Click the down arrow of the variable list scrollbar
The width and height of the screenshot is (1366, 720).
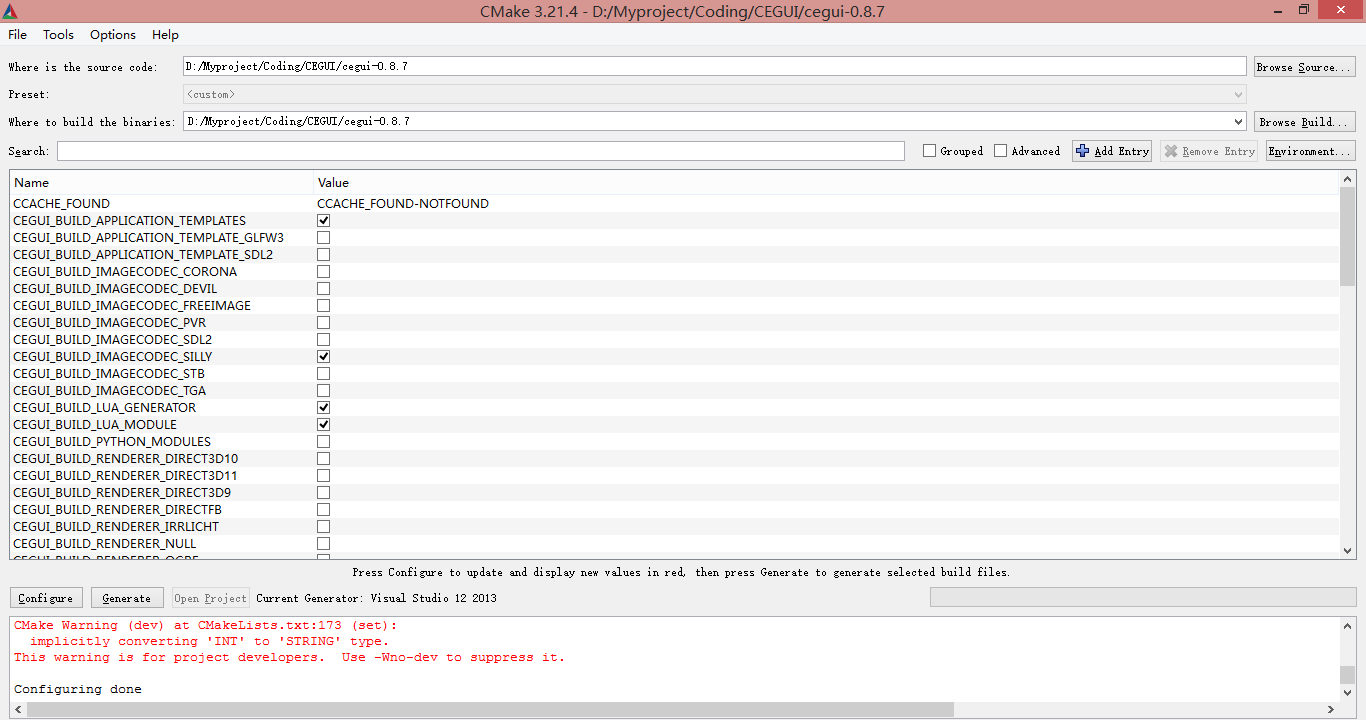[x=1348, y=551]
